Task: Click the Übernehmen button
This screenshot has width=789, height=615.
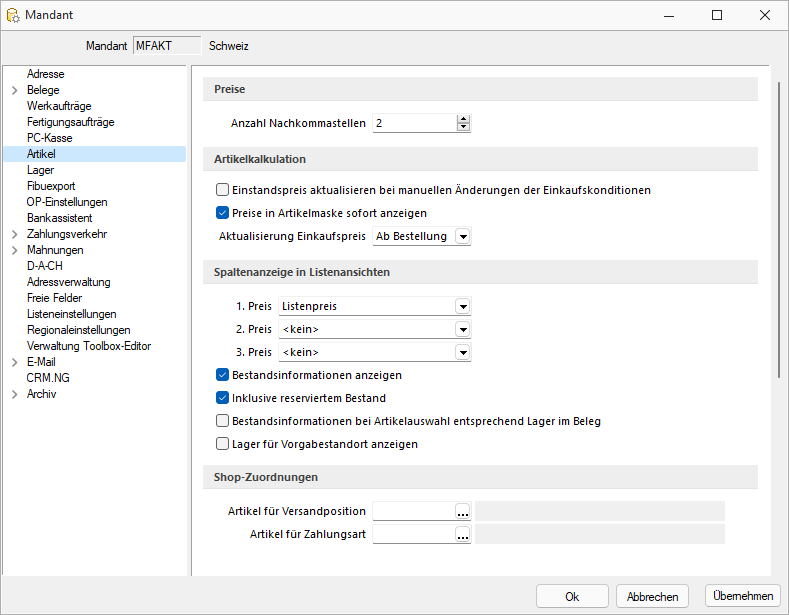Action: [743, 596]
